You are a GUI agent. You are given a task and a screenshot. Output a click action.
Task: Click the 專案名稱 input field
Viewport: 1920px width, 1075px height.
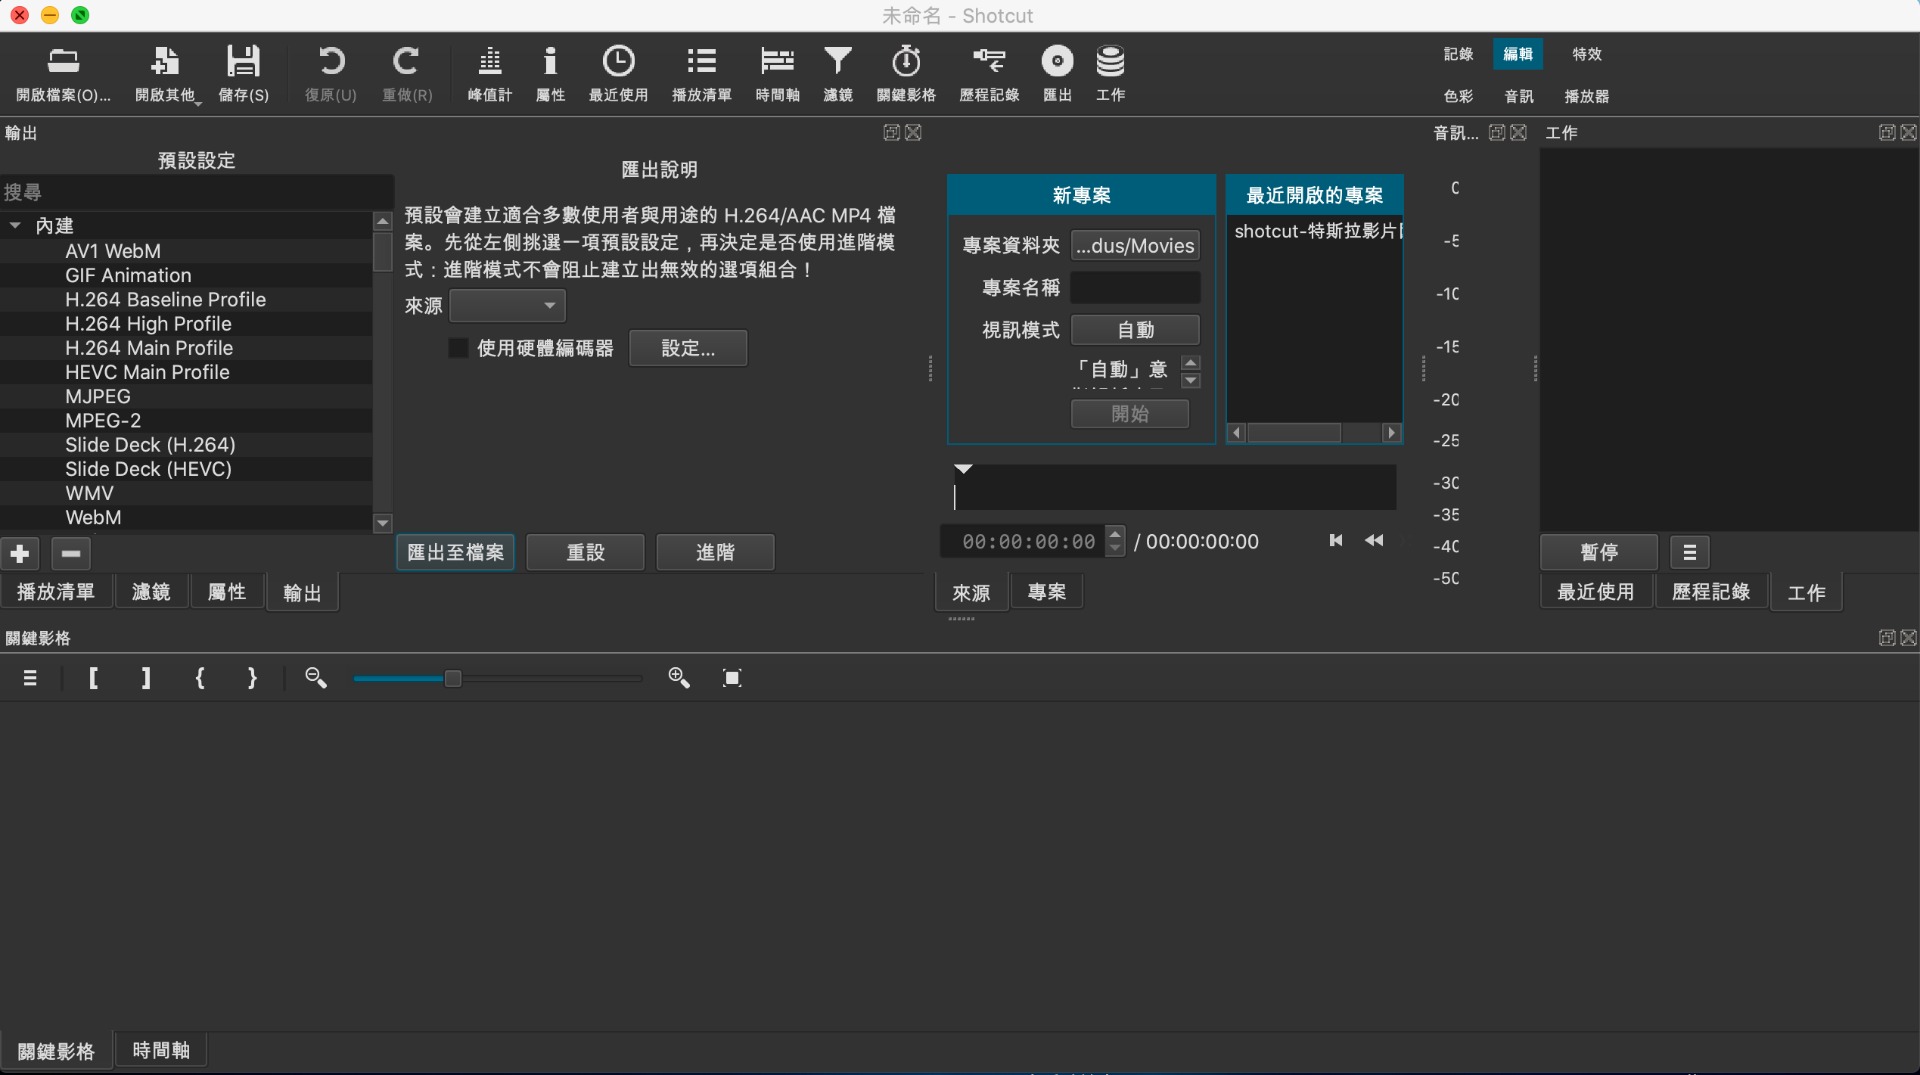coord(1135,288)
